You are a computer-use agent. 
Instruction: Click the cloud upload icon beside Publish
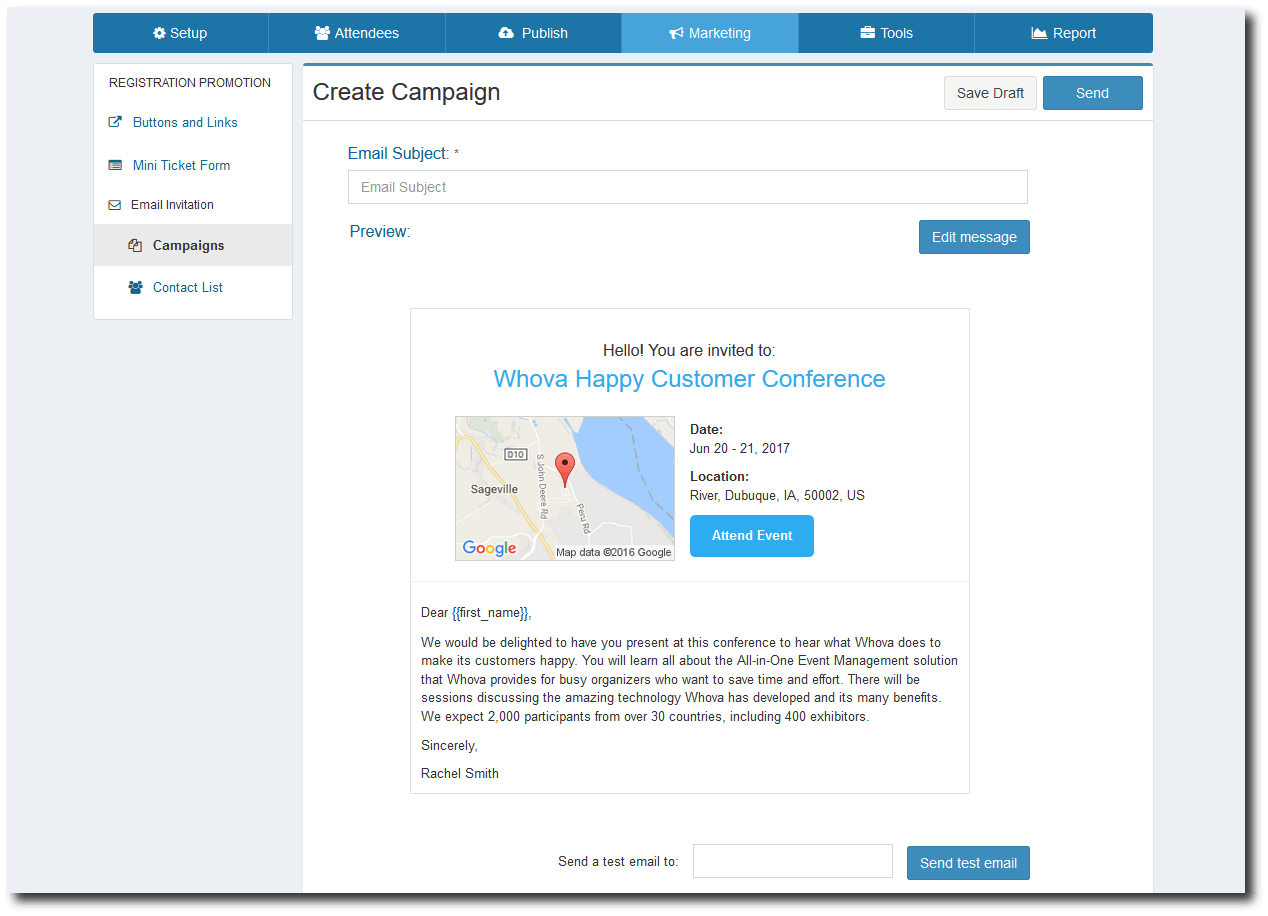click(506, 33)
